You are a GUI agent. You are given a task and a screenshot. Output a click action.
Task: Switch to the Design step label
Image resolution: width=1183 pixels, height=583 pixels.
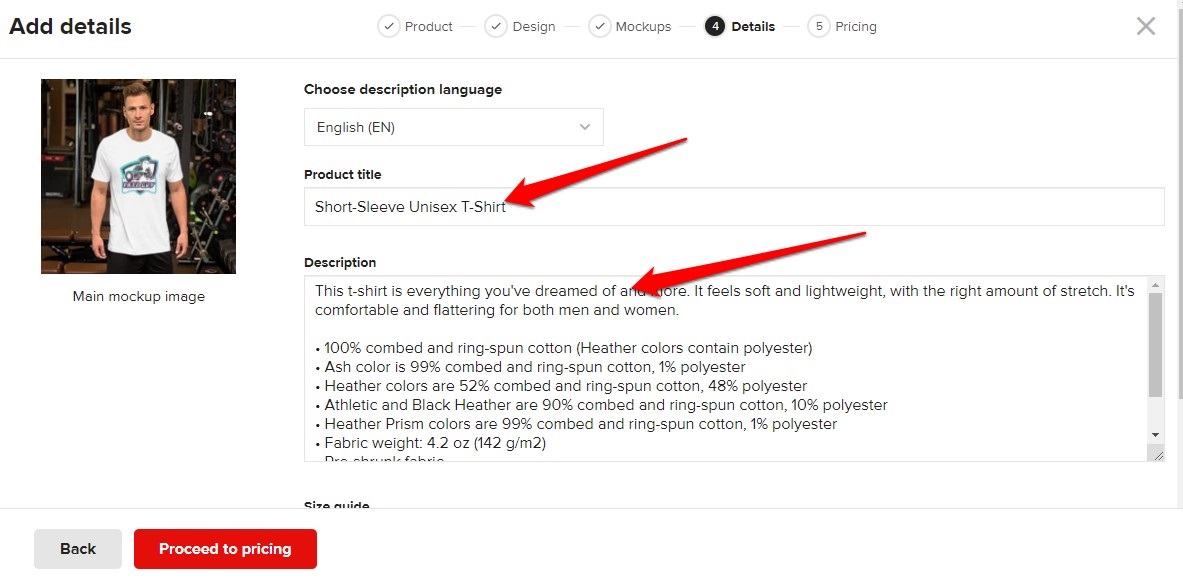tap(534, 27)
